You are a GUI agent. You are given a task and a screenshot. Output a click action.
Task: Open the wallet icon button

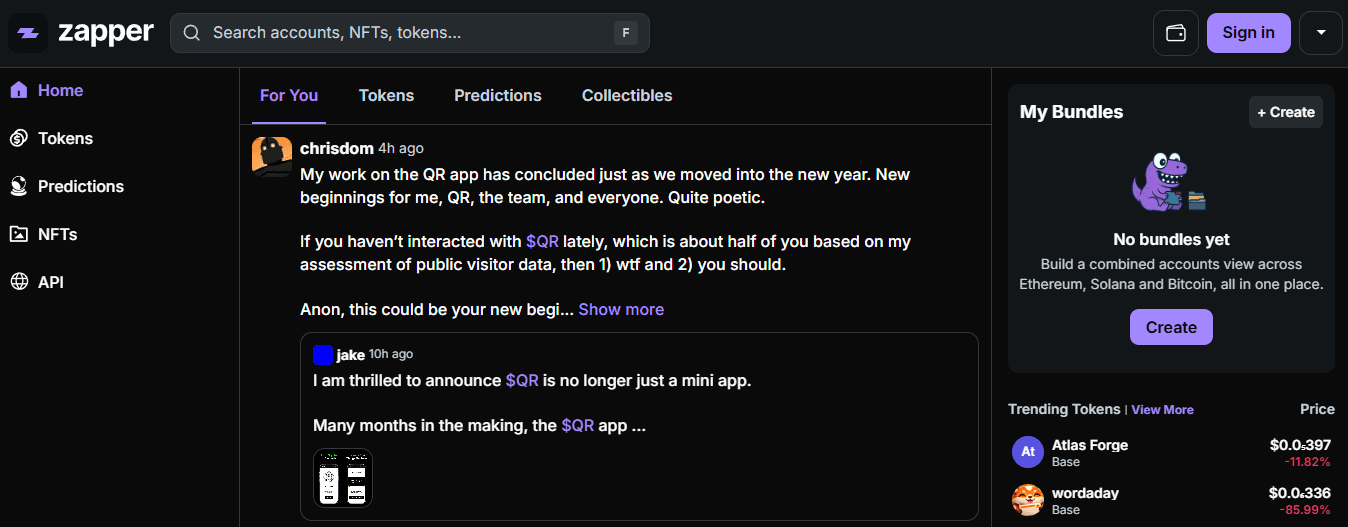click(x=1176, y=33)
